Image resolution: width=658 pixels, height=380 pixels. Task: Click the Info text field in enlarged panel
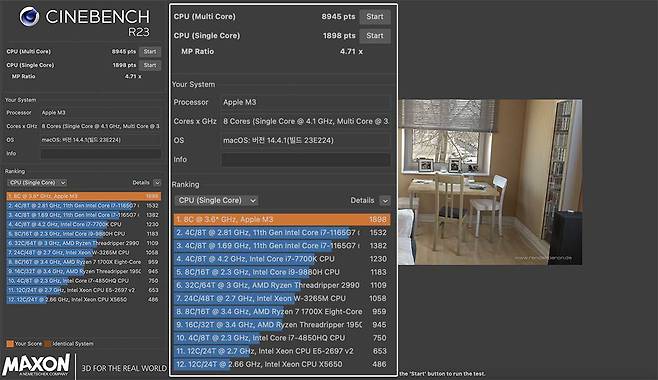click(306, 160)
